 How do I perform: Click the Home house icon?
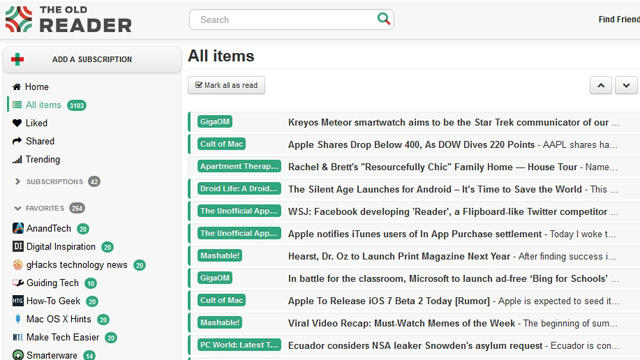pyautogui.click(x=17, y=87)
